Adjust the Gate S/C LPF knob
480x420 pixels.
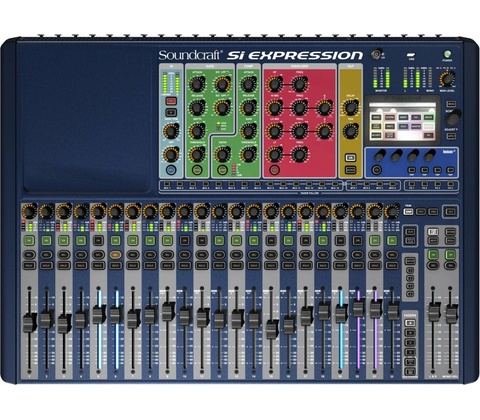(222, 84)
